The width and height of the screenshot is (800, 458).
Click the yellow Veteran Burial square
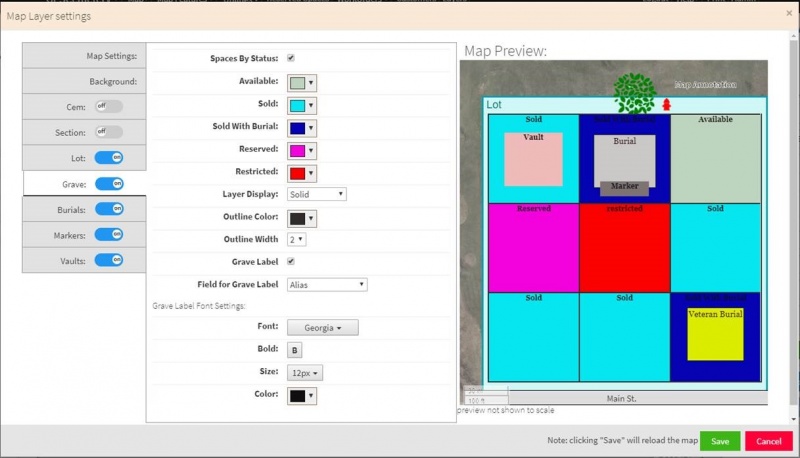coord(715,334)
